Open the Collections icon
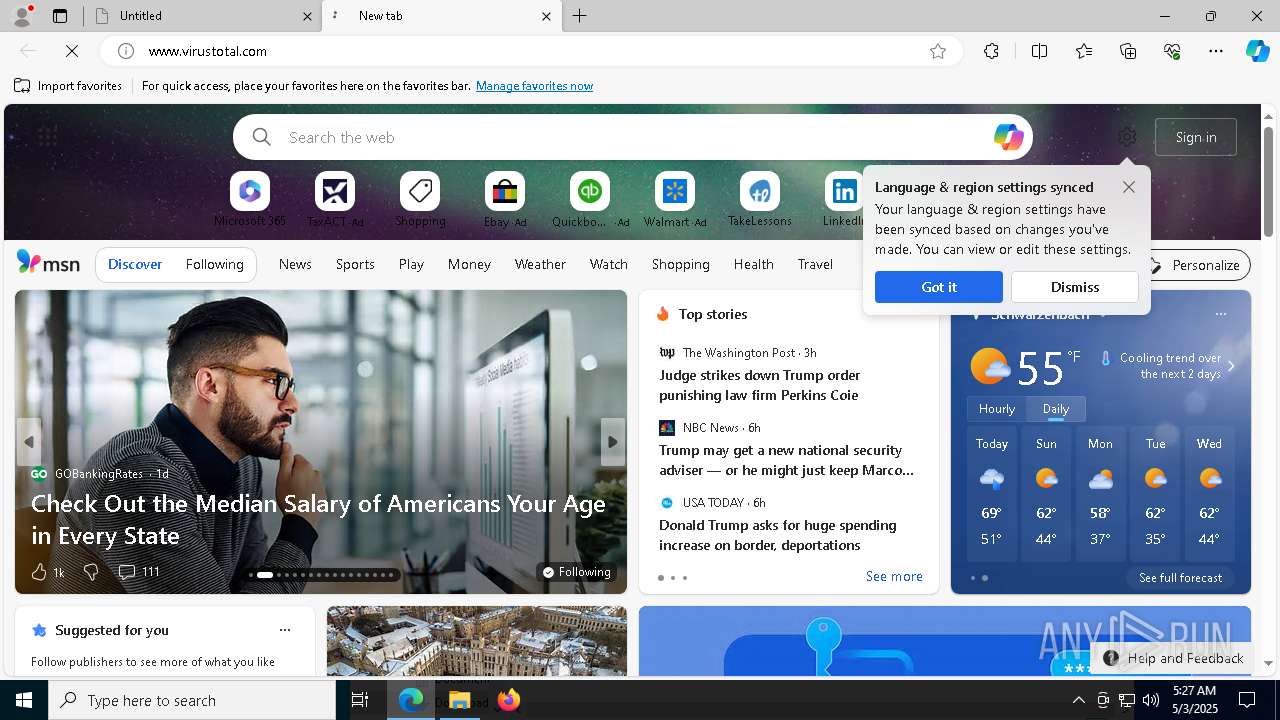 pyautogui.click(x=1128, y=51)
